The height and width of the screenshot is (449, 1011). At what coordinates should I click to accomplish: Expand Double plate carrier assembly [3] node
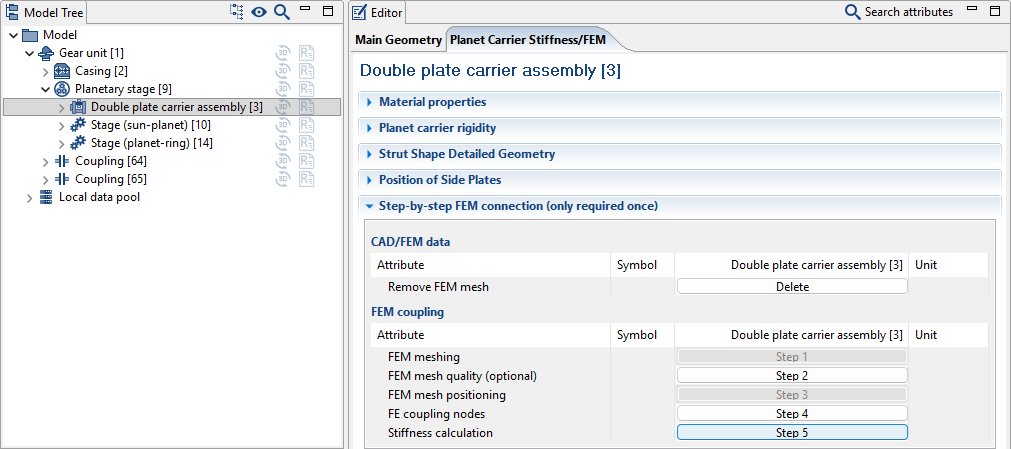pyautogui.click(x=61, y=107)
